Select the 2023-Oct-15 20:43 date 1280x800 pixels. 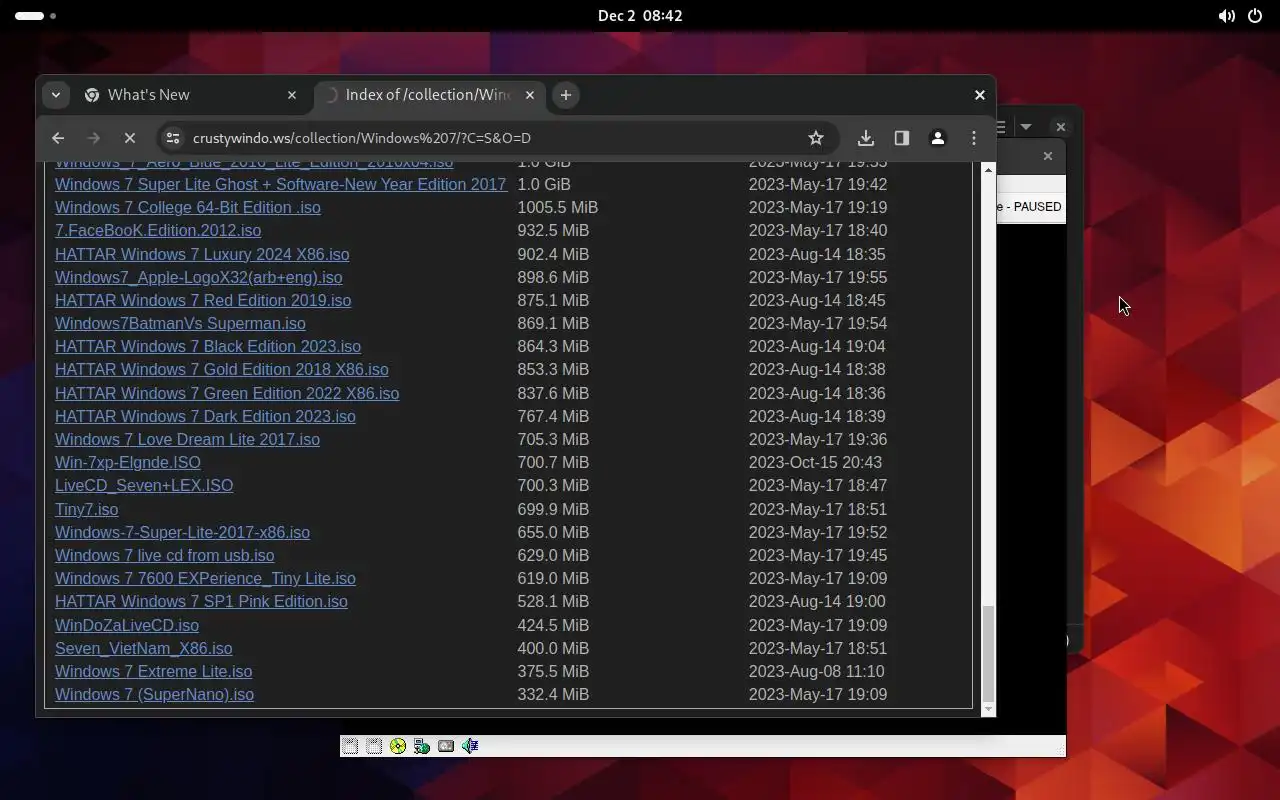click(815, 462)
